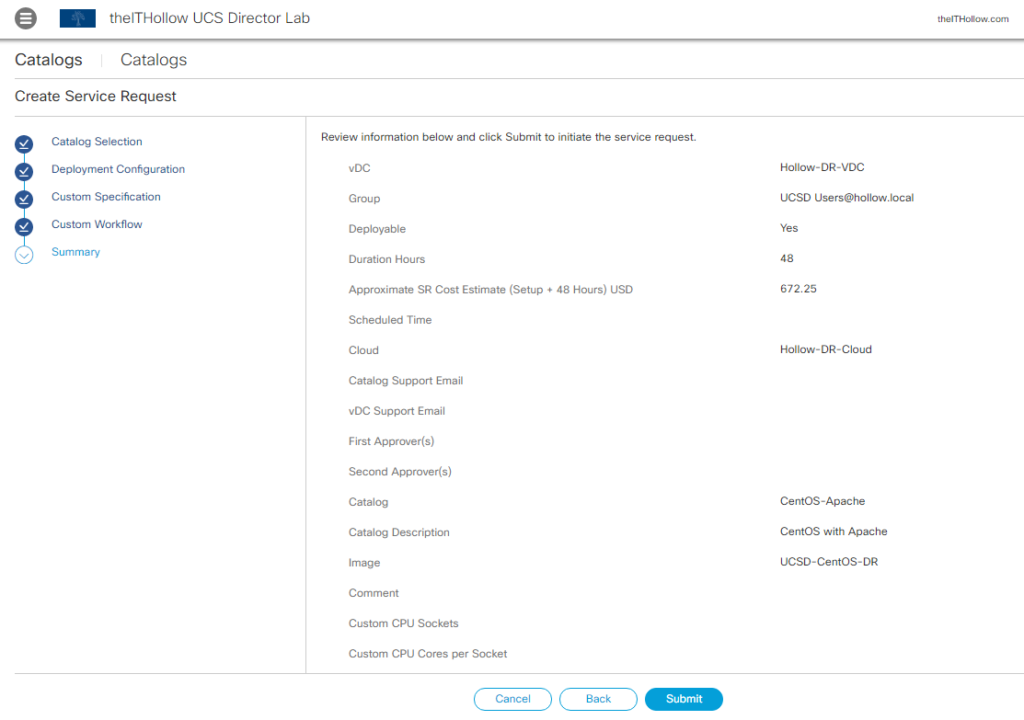Click the chevron circle next to Summary
1024x720 pixels.
[x=23, y=252]
